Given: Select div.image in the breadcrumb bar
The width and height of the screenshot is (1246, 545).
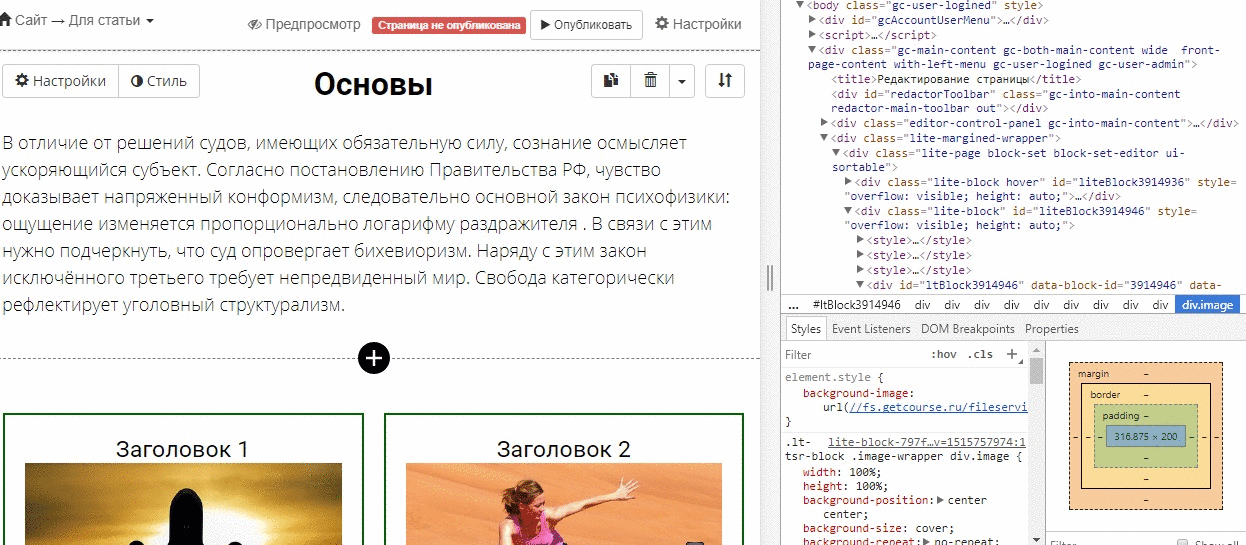Looking at the screenshot, I should point(1207,305).
